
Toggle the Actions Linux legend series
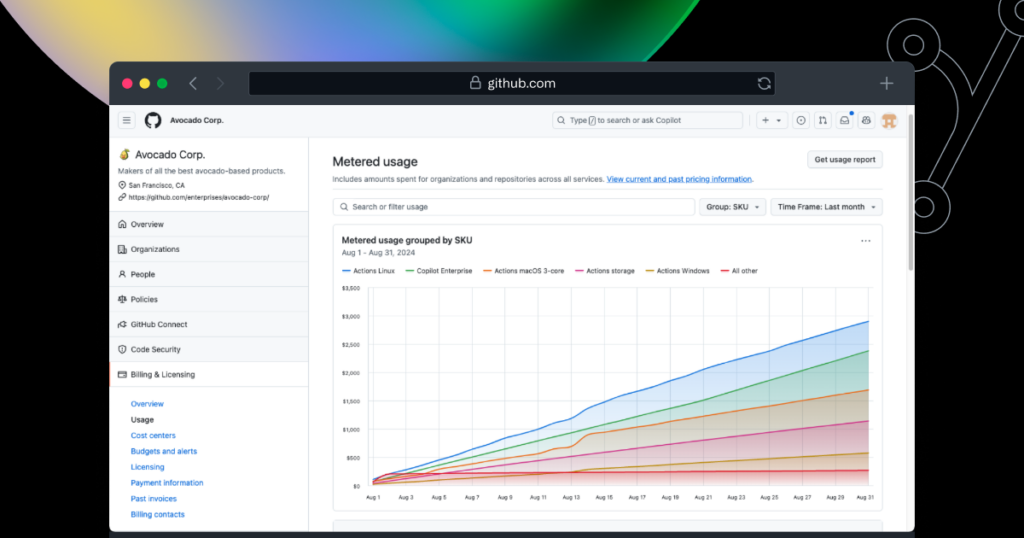(368, 271)
